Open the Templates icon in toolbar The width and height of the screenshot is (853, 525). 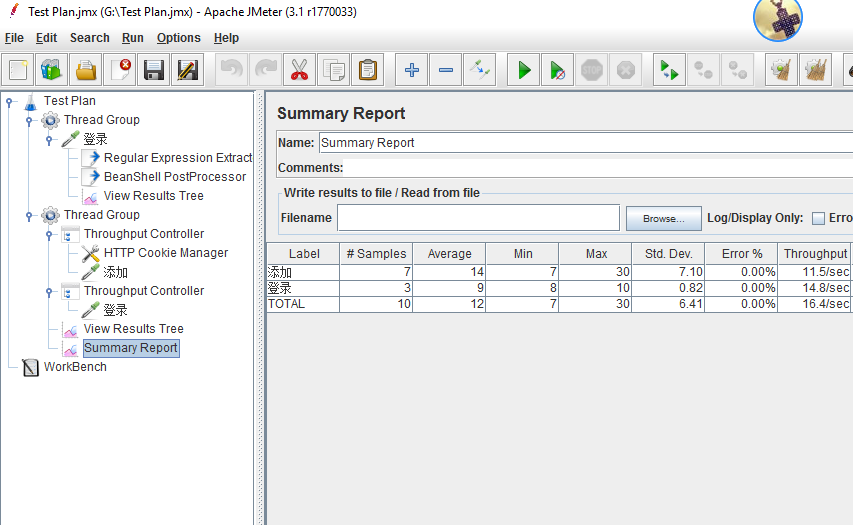click(52, 70)
